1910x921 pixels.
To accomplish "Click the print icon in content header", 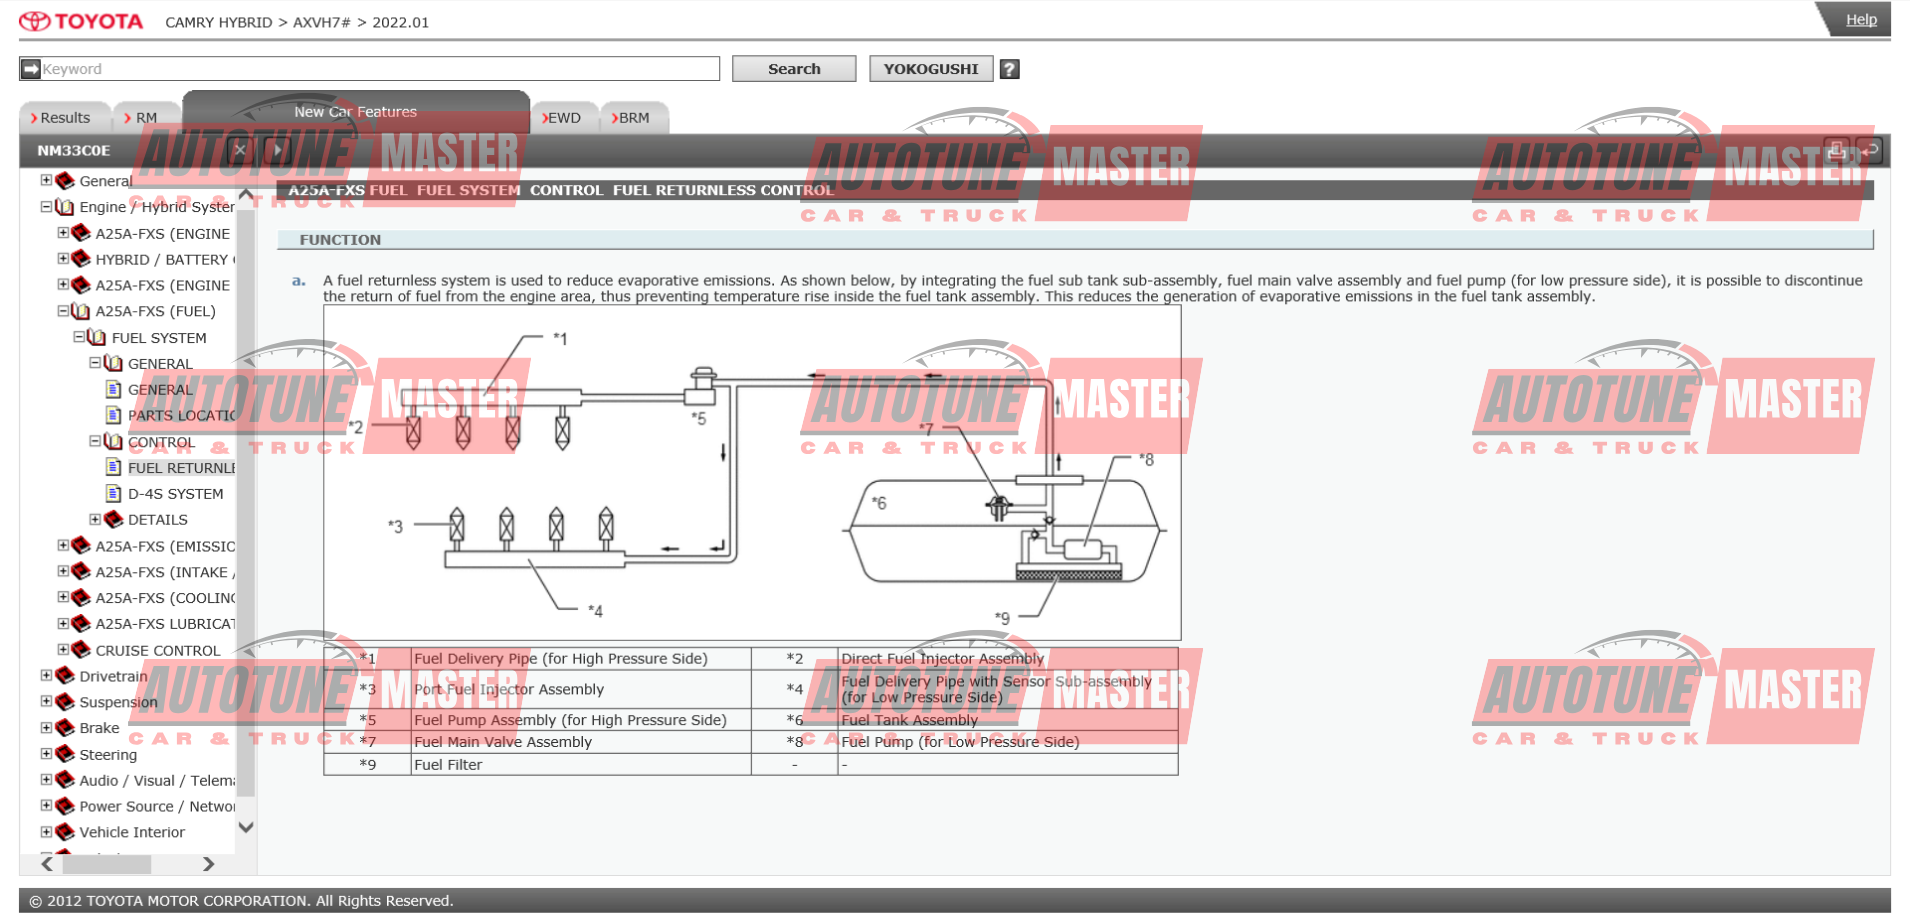I will [x=1837, y=151].
